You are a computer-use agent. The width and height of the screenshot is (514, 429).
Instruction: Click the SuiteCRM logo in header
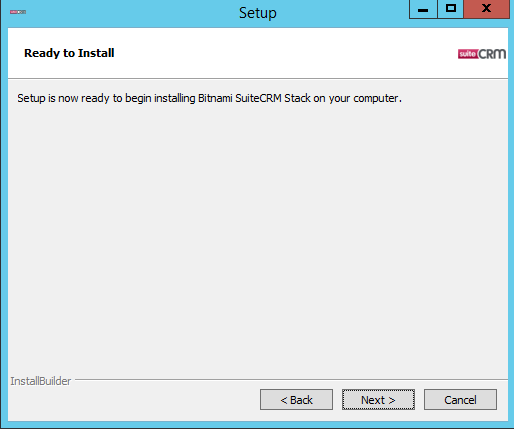coord(482,54)
